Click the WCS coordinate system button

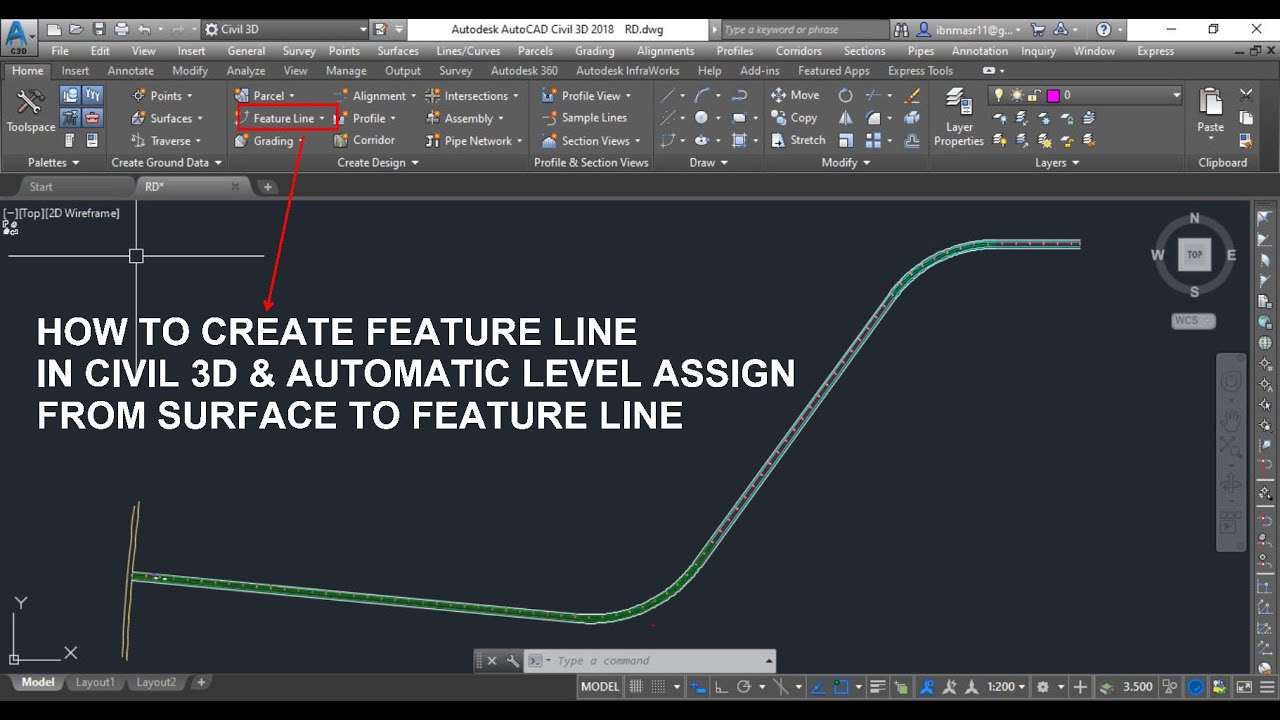click(1193, 321)
